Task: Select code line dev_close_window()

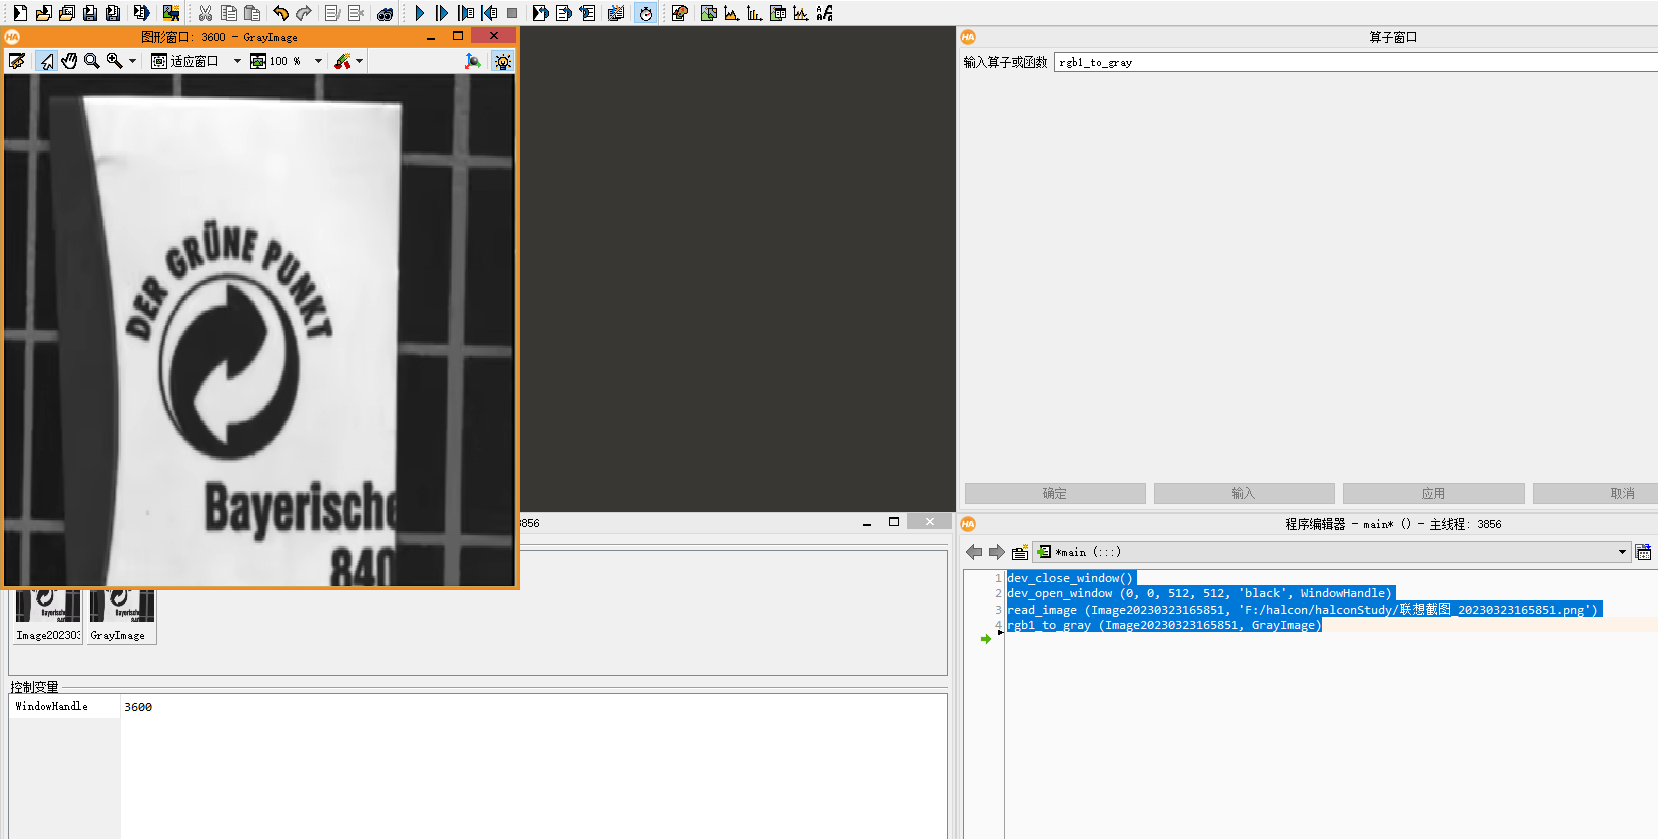Action: tap(1070, 578)
